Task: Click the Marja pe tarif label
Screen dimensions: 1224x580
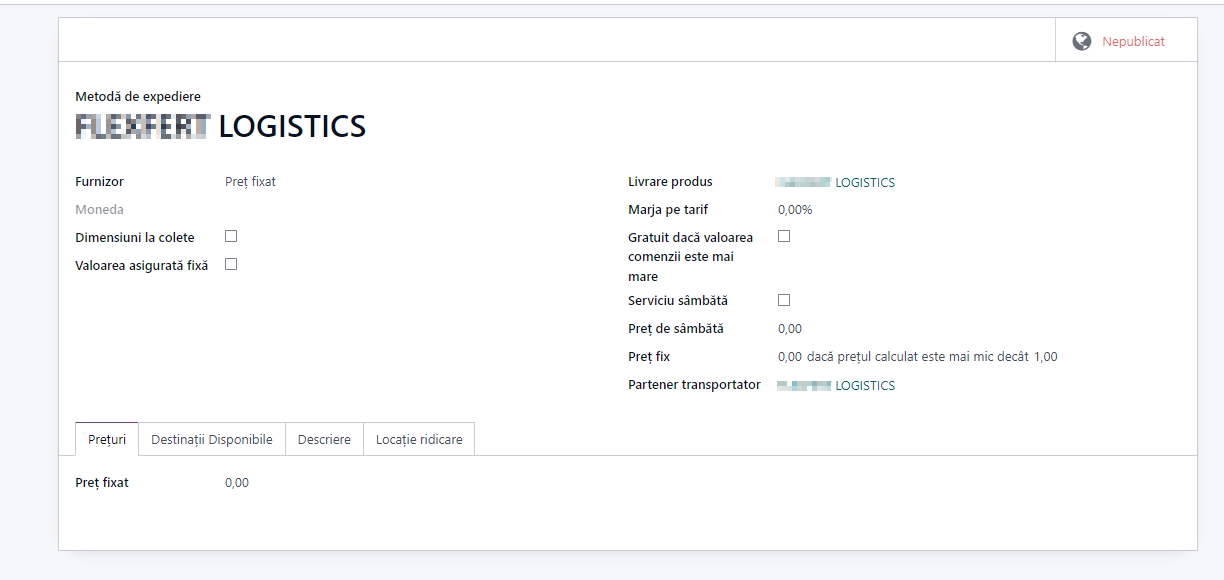Action: pyautogui.click(x=668, y=210)
